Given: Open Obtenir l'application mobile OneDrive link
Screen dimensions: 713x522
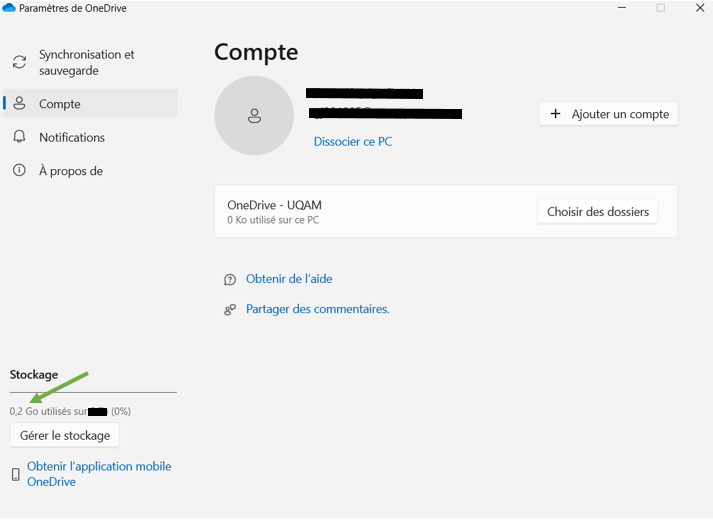Looking at the screenshot, I should coord(99,474).
